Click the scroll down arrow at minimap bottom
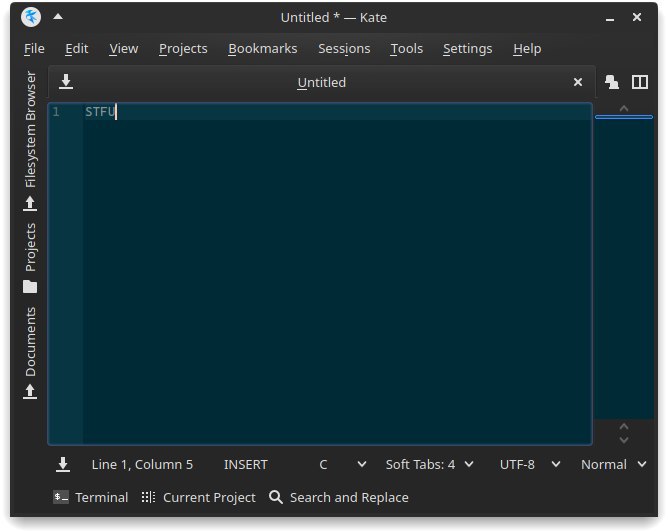Screen dimensions: 668x531 624,440
